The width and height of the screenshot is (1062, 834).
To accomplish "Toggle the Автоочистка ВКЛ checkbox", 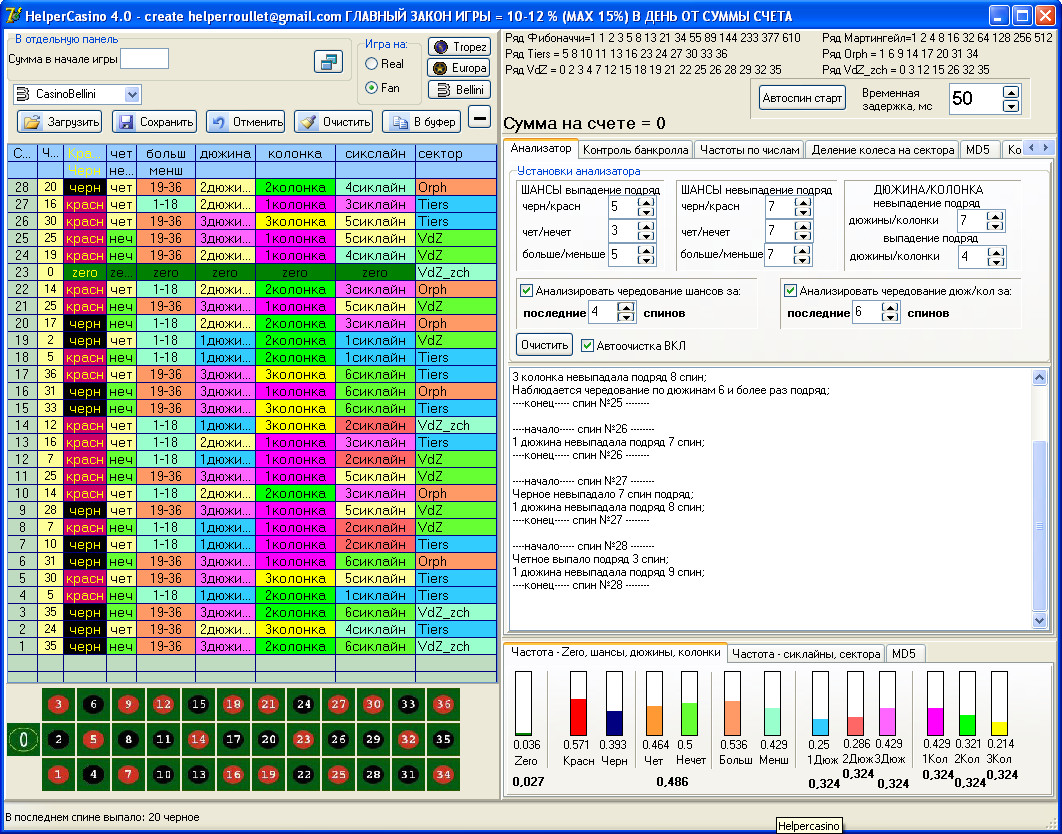I will point(588,346).
